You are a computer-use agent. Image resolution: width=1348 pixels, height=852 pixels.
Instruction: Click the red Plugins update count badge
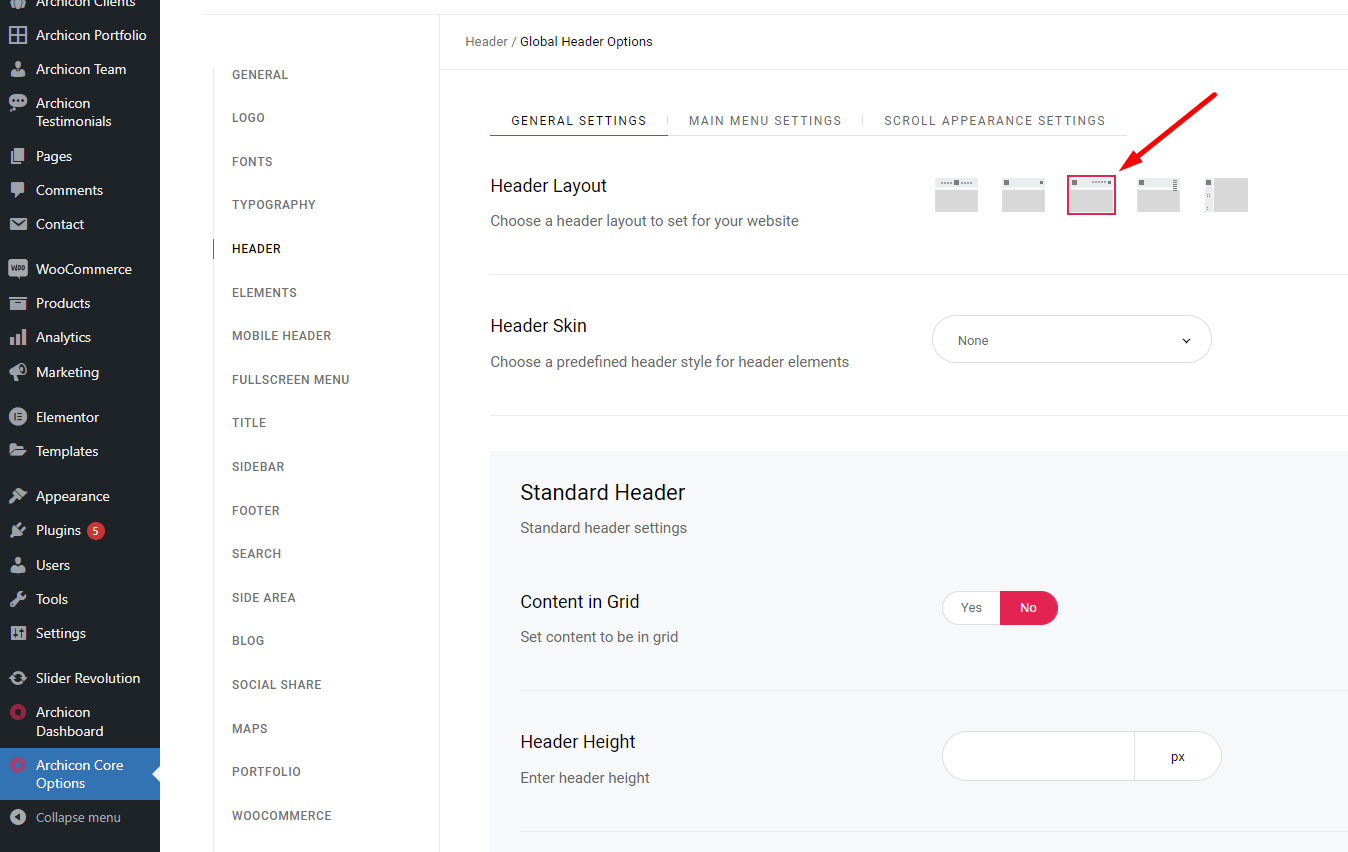pyautogui.click(x=96, y=531)
